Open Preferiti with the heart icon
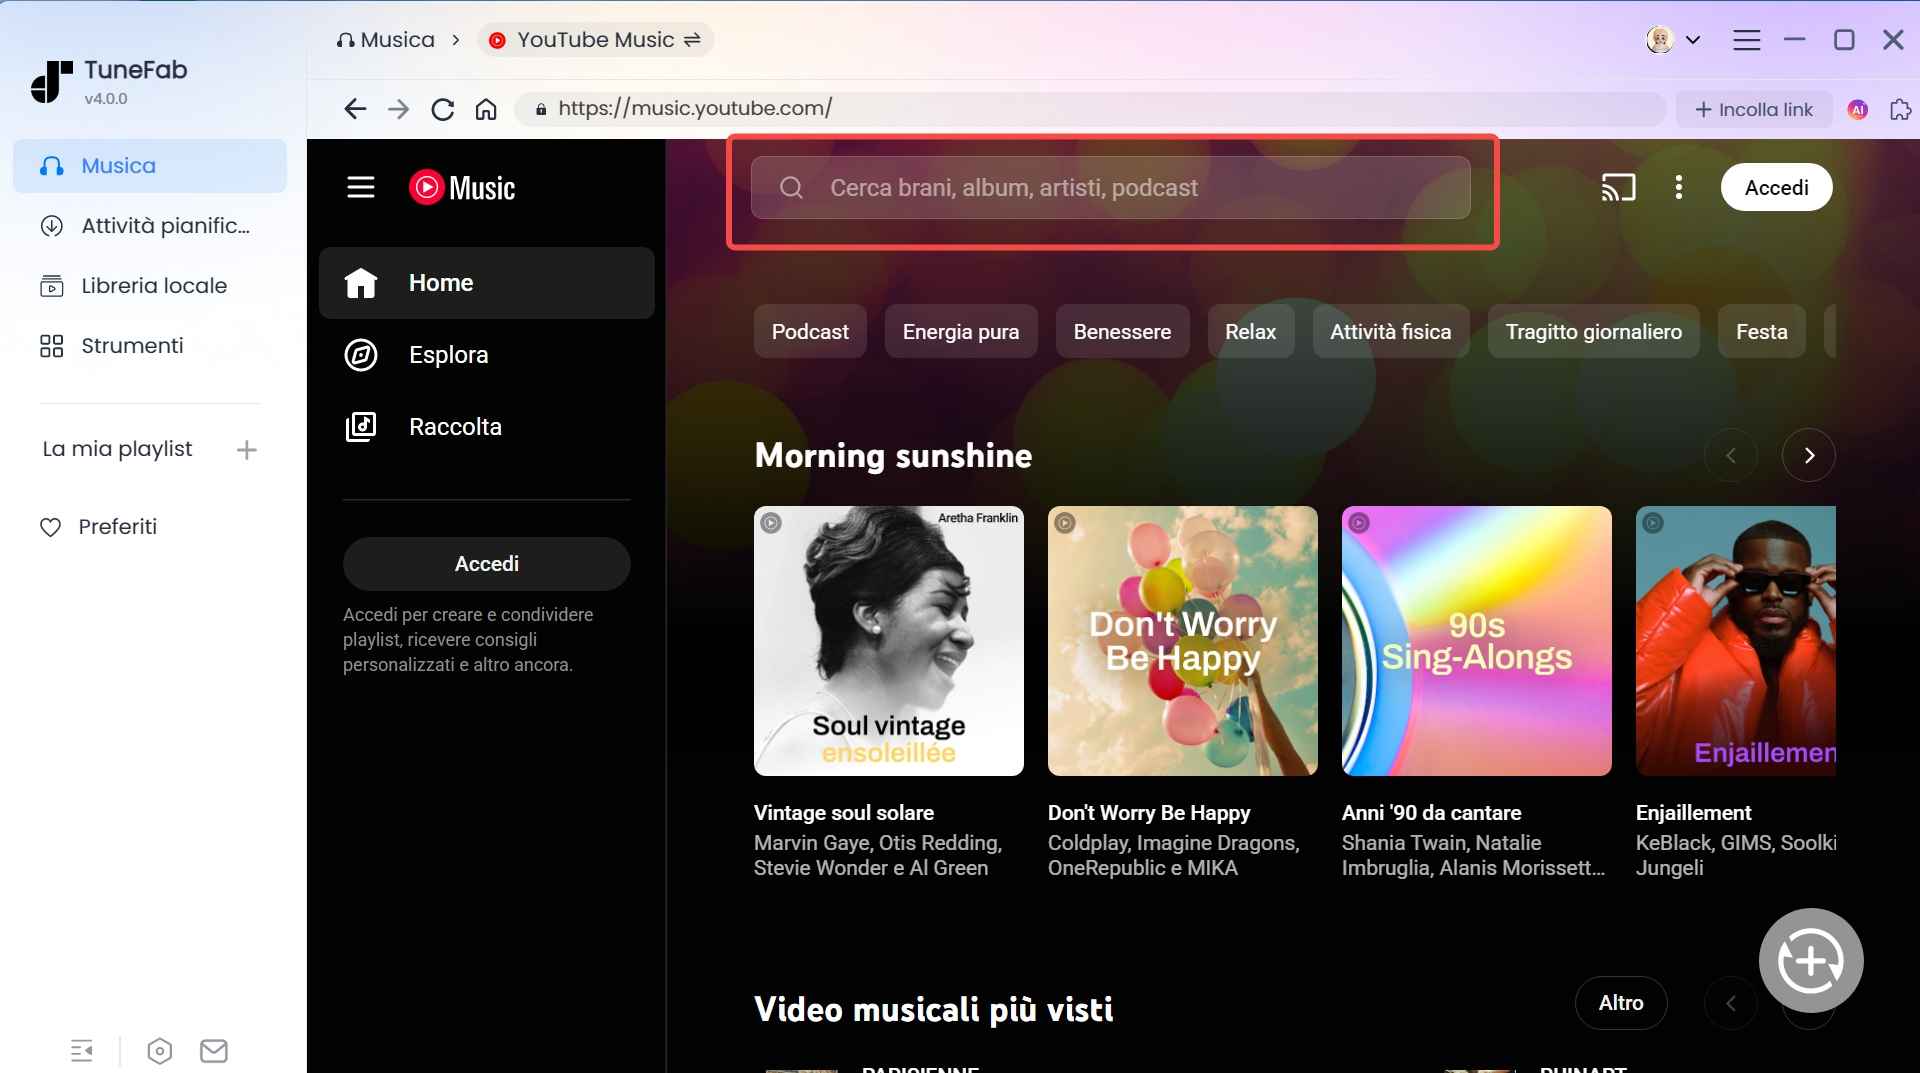 (x=119, y=527)
